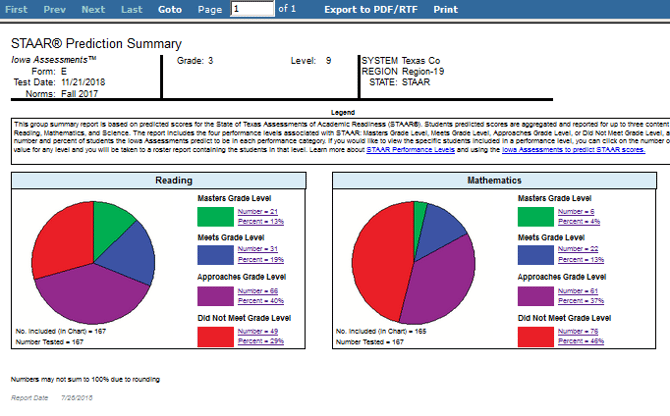Click Mathematics Masters Number = 6 link
Screen dimensions: 670x416
pos(576,211)
